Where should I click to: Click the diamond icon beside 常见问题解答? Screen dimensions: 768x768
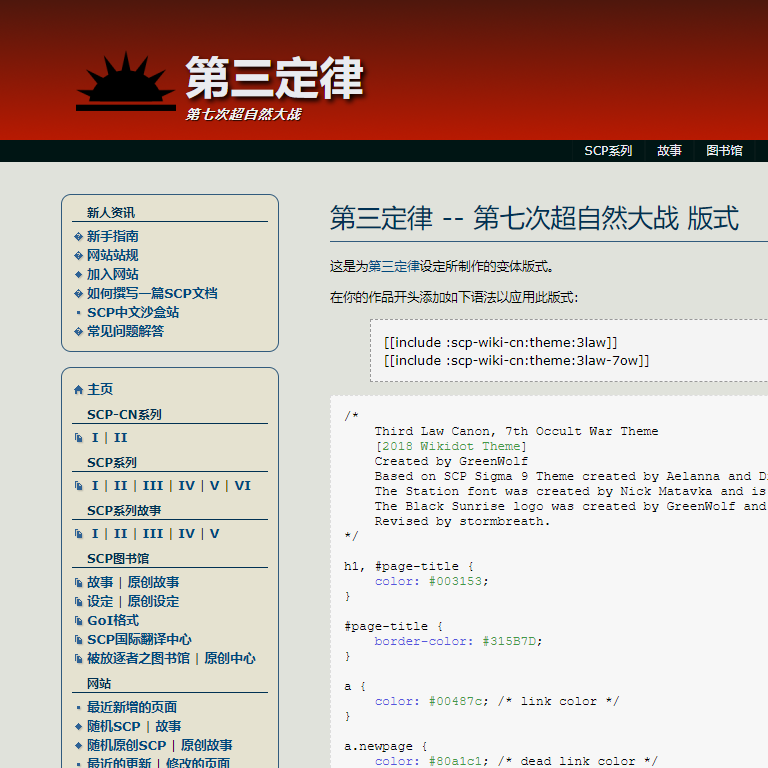pyautogui.click(x=79, y=332)
